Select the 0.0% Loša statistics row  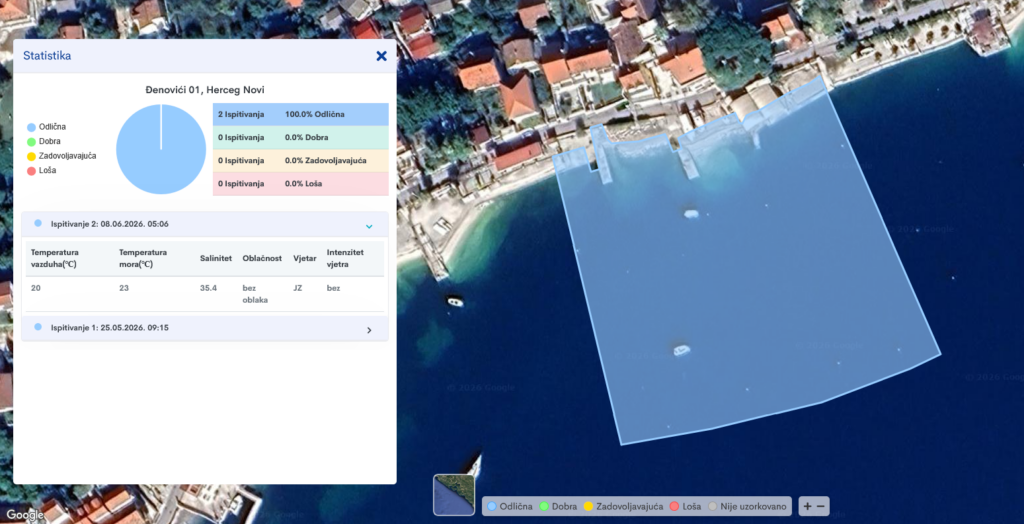click(300, 184)
